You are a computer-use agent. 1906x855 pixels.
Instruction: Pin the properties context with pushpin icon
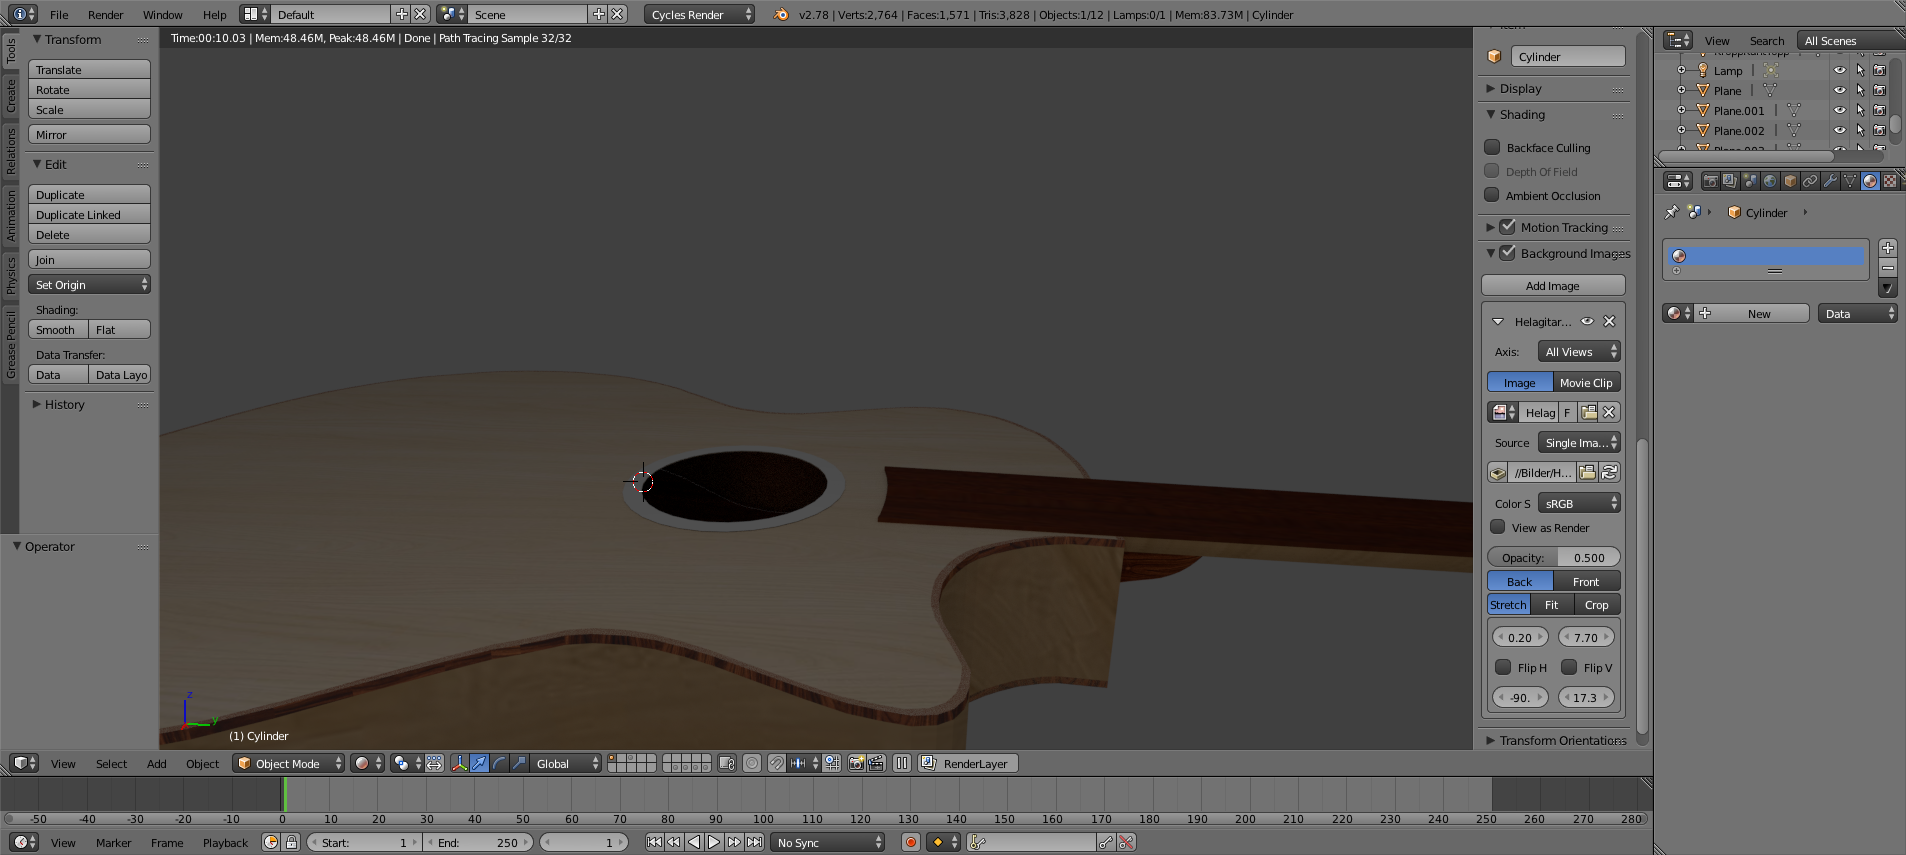point(1671,212)
